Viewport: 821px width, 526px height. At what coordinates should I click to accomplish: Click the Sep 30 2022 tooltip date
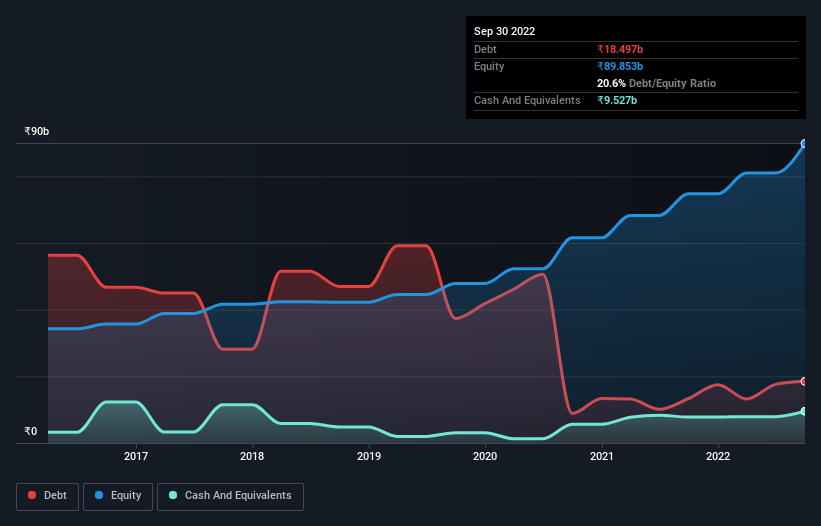pyautogui.click(x=504, y=31)
